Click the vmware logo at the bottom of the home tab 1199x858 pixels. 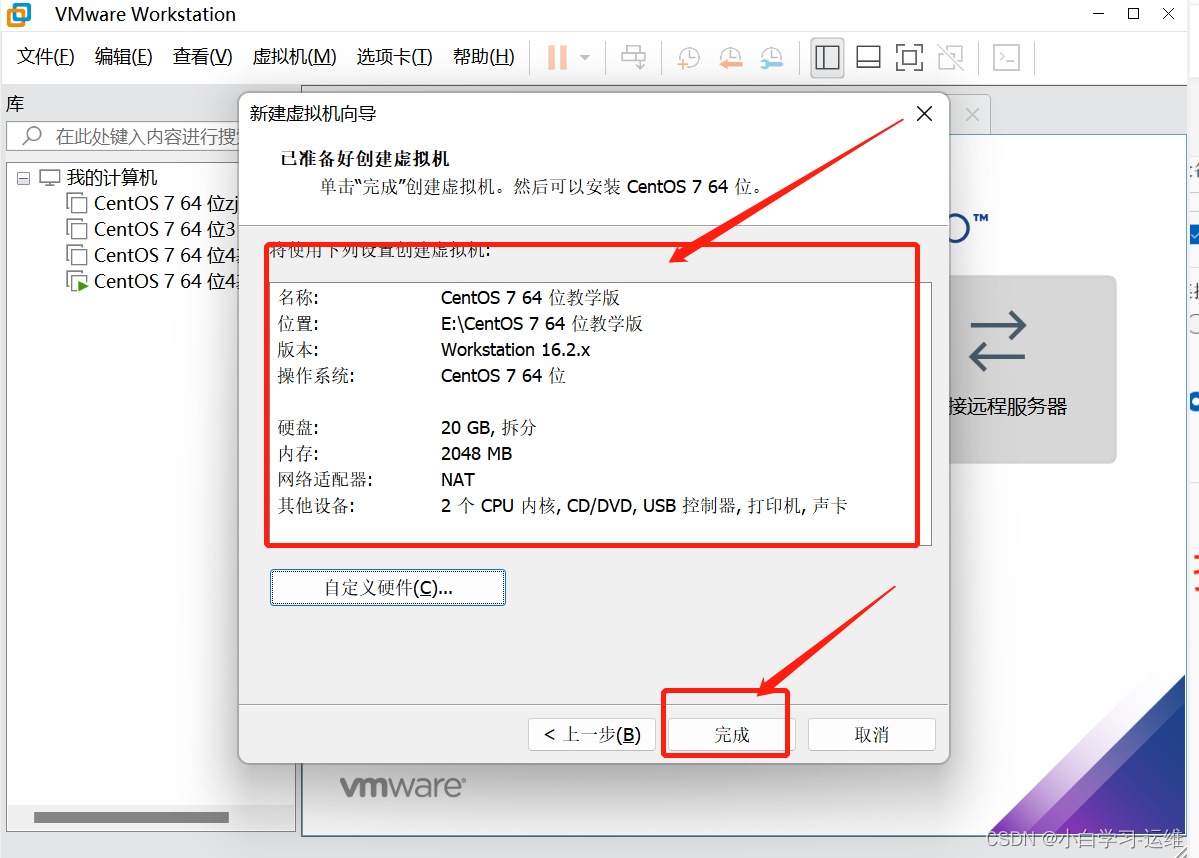click(402, 786)
